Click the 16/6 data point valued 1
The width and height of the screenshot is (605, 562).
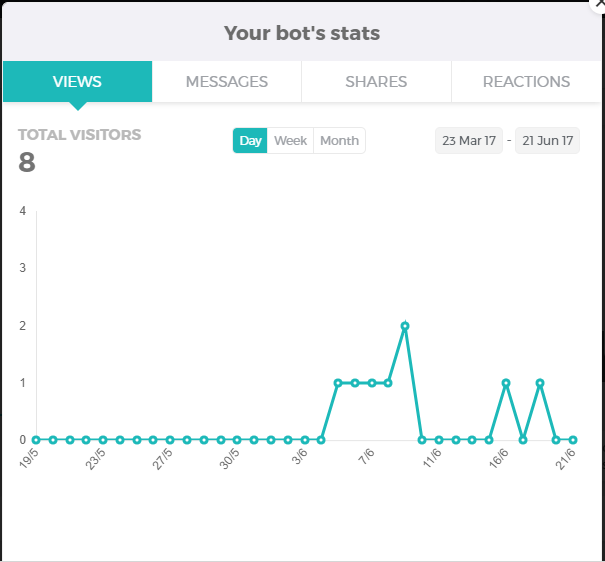tap(506, 383)
